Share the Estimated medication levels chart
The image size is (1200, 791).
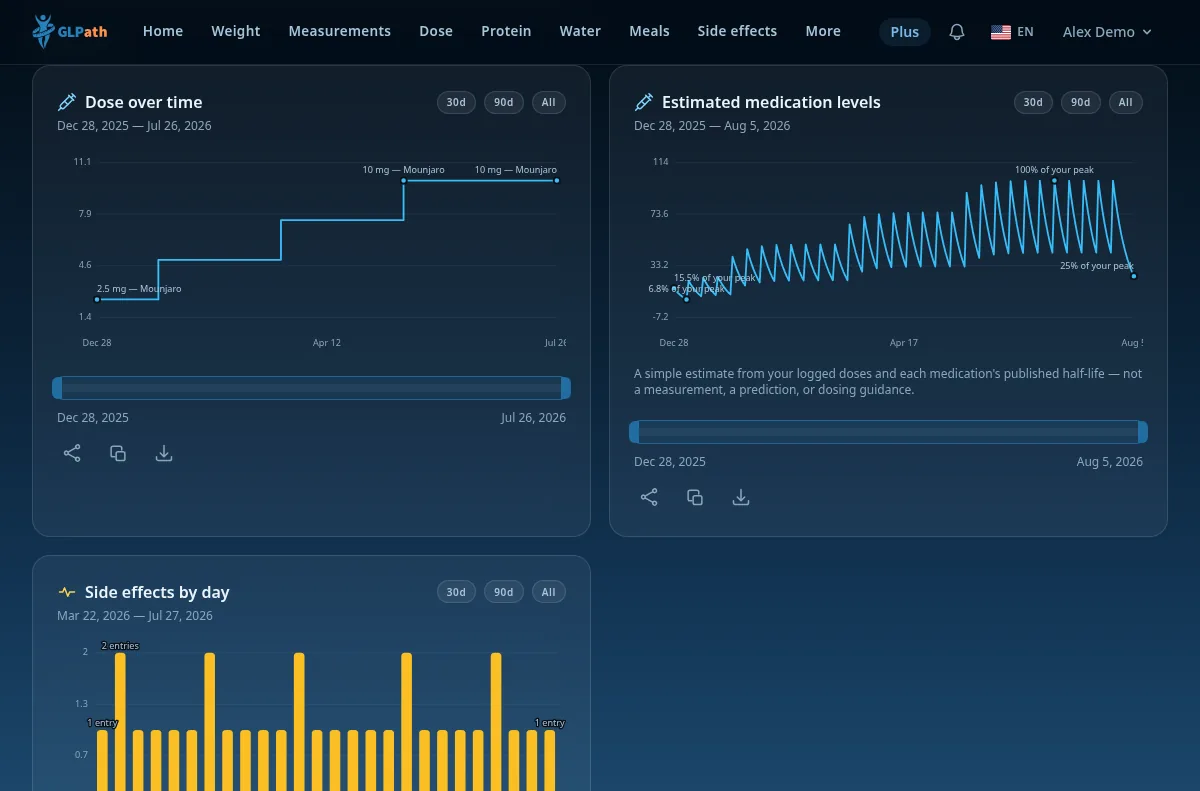(649, 497)
